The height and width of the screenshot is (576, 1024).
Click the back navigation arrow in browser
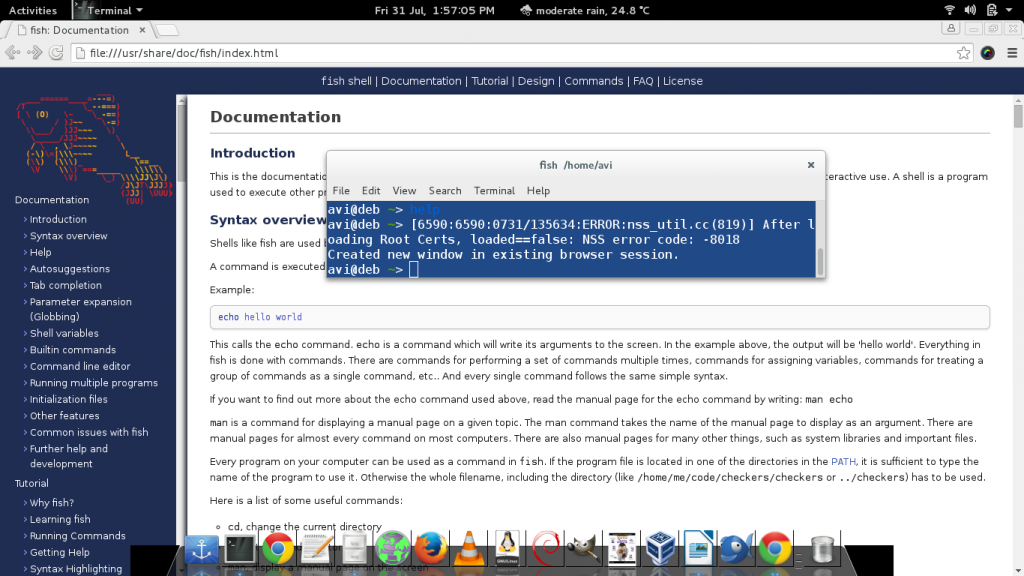[x=13, y=53]
